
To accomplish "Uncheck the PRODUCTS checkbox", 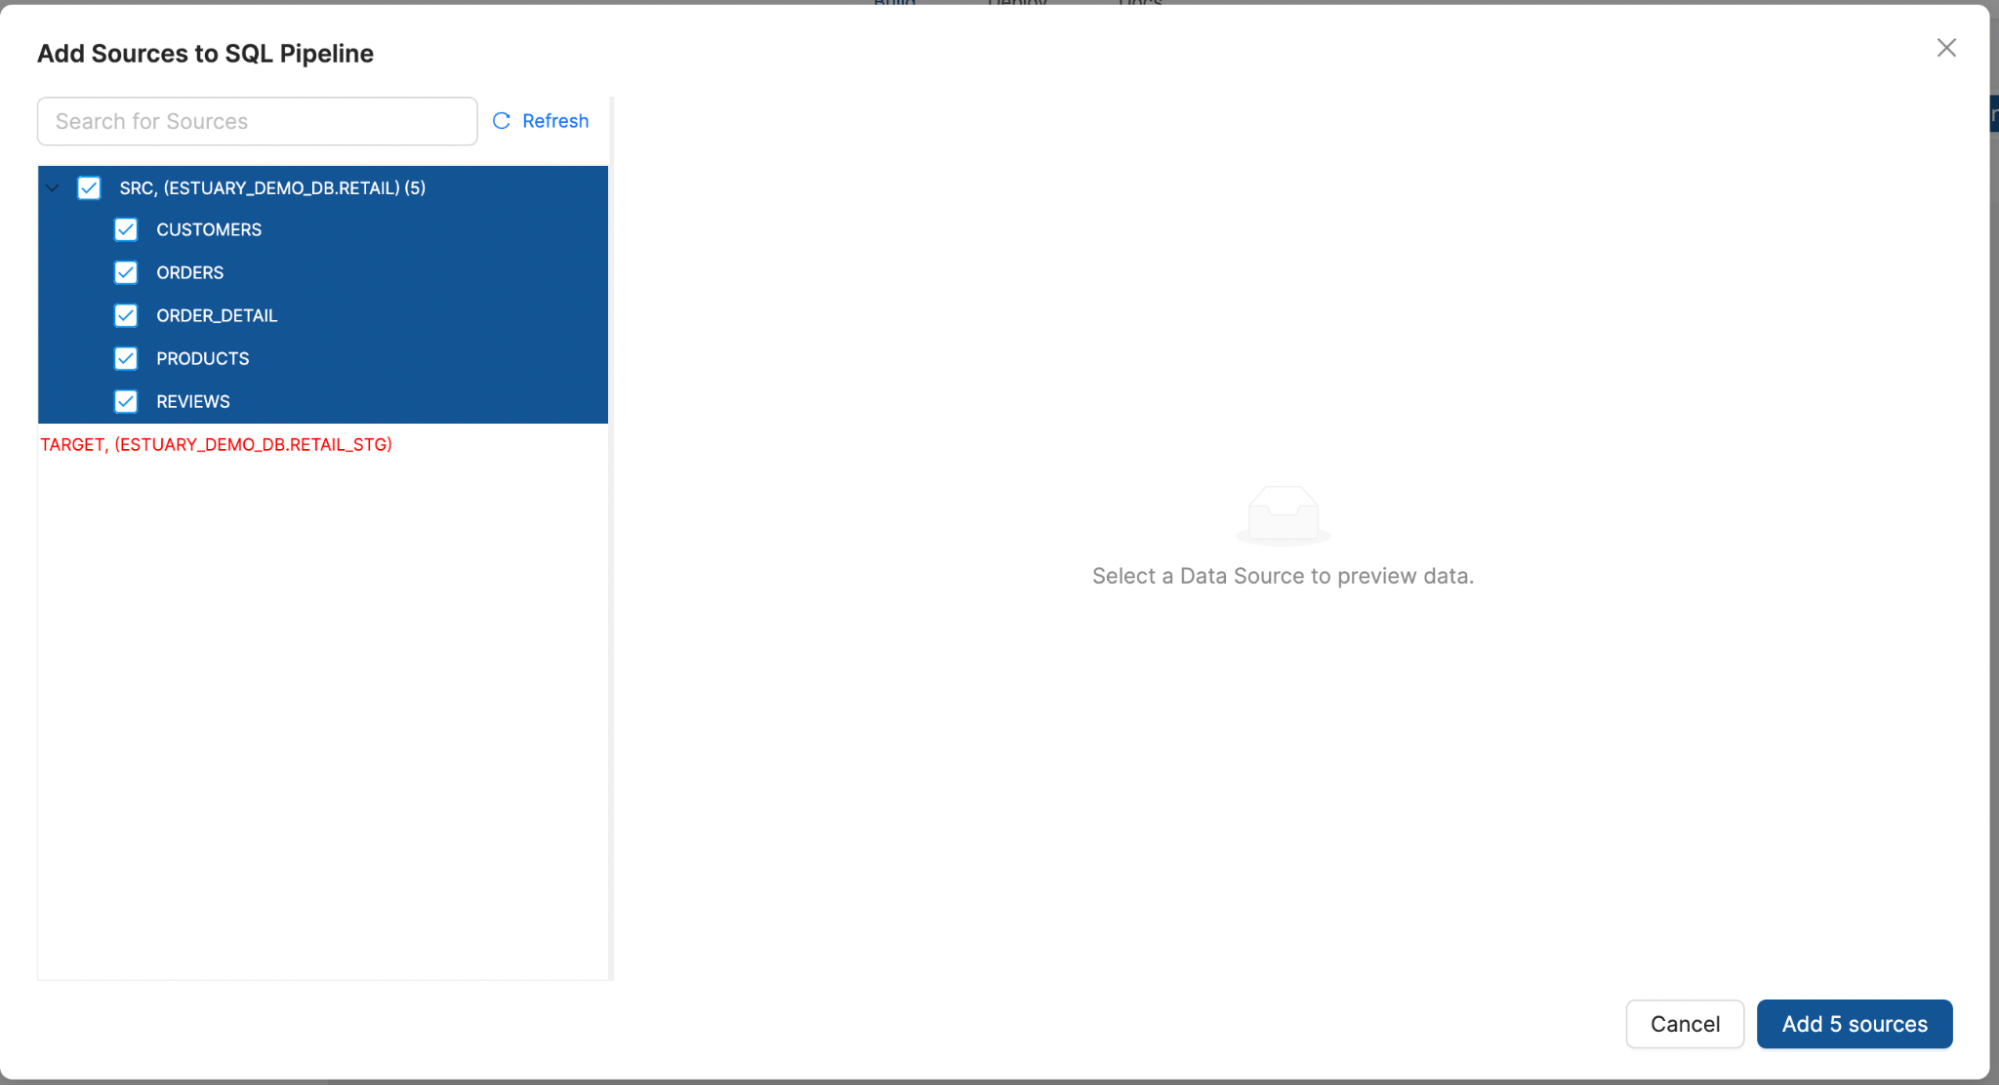I will [x=126, y=358].
